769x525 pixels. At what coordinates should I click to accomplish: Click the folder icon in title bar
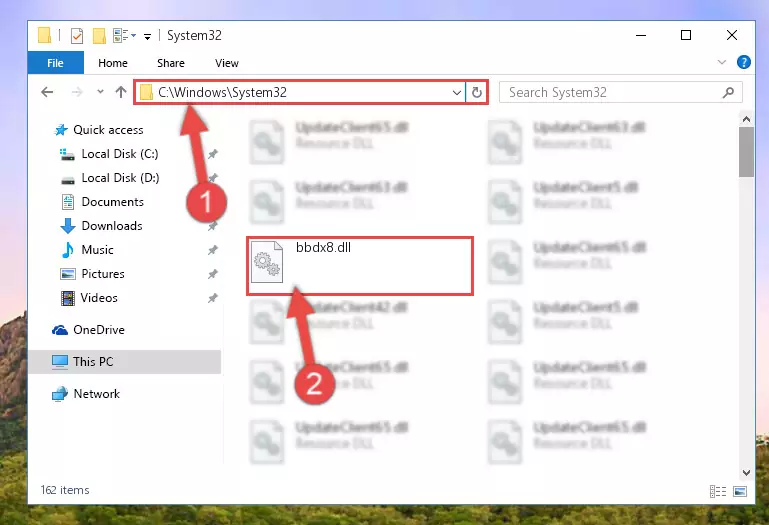point(45,35)
